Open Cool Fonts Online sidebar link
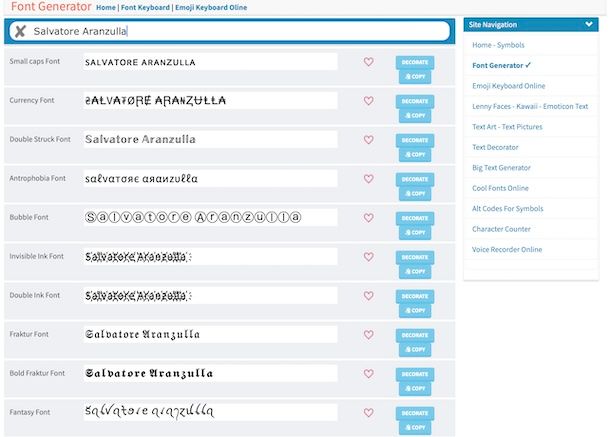This screenshot has width=610, height=437. (x=500, y=188)
